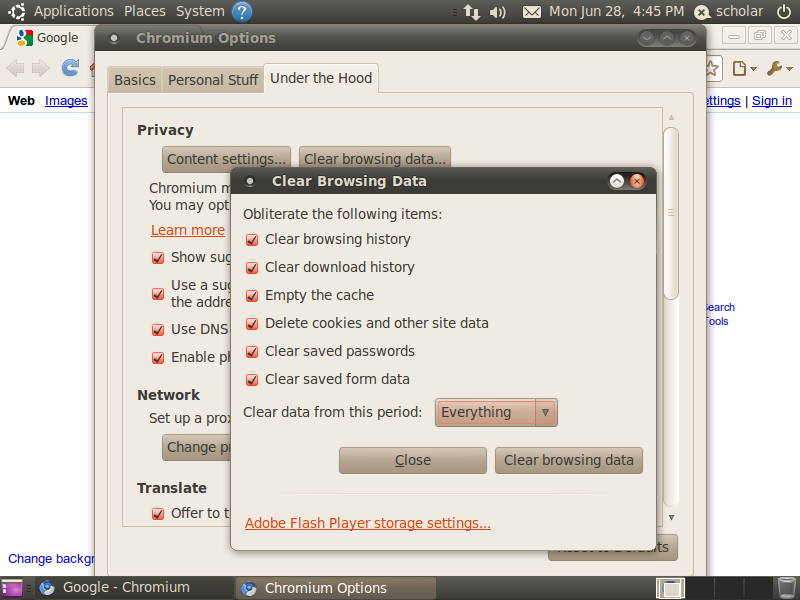This screenshot has height=600, width=800.
Task: Open the Places menu
Action: (145, 11)
